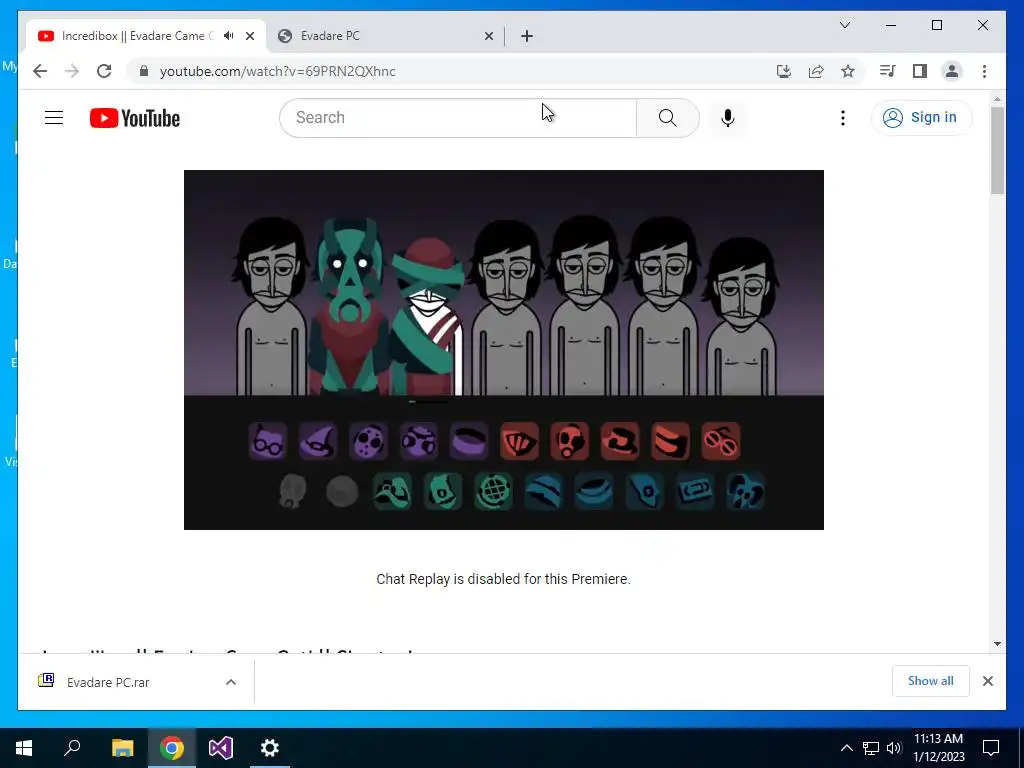Open YouTube settings three-dot menu
Viewport: 1024px width, 768px height.
[x=843, y=118]
